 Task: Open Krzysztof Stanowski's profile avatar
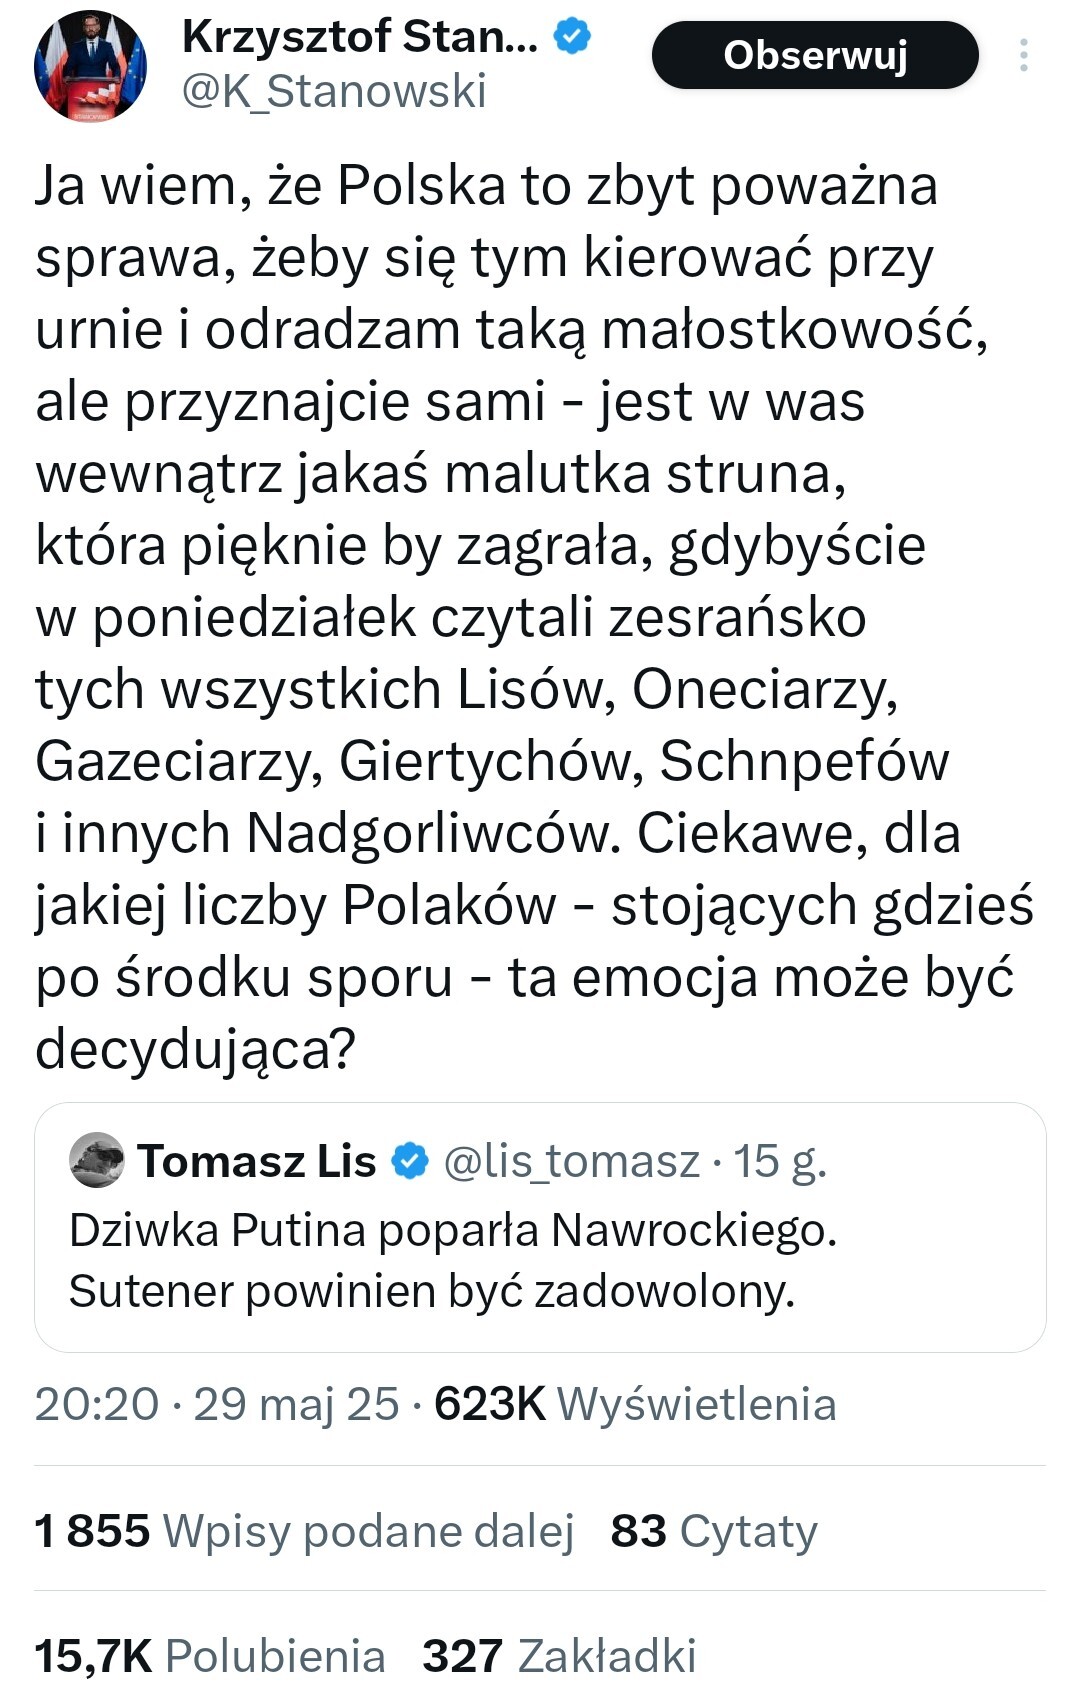(x=89, y=66)
